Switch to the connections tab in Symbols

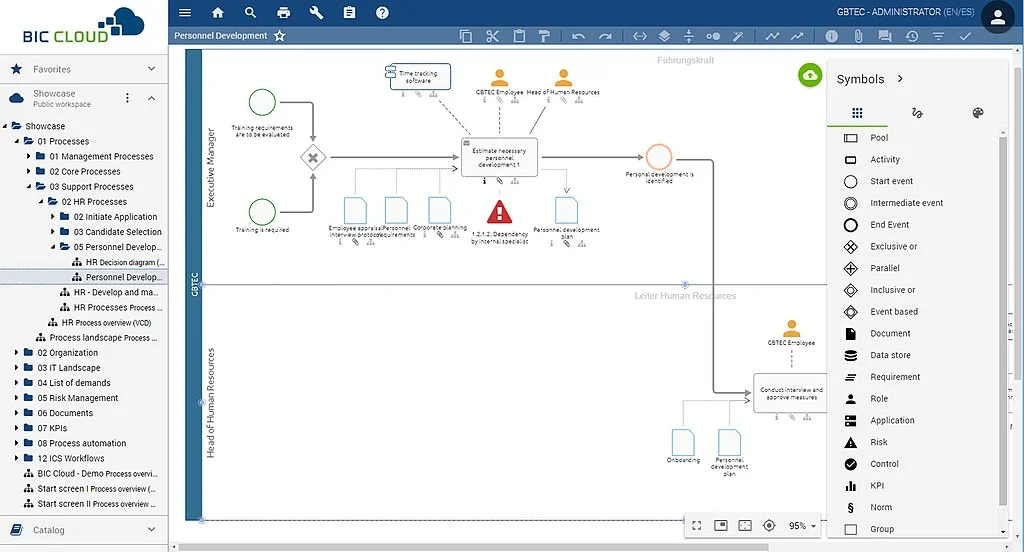[917, 113]
